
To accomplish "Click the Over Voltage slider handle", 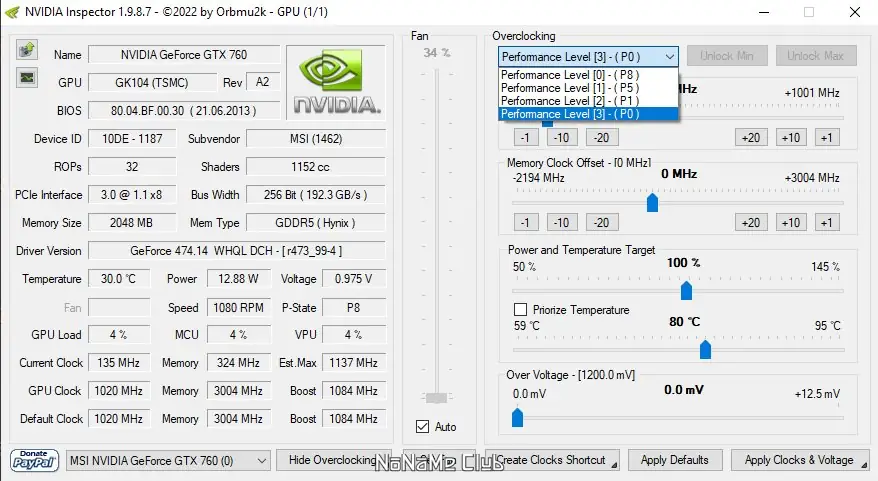I will (517, 417).
